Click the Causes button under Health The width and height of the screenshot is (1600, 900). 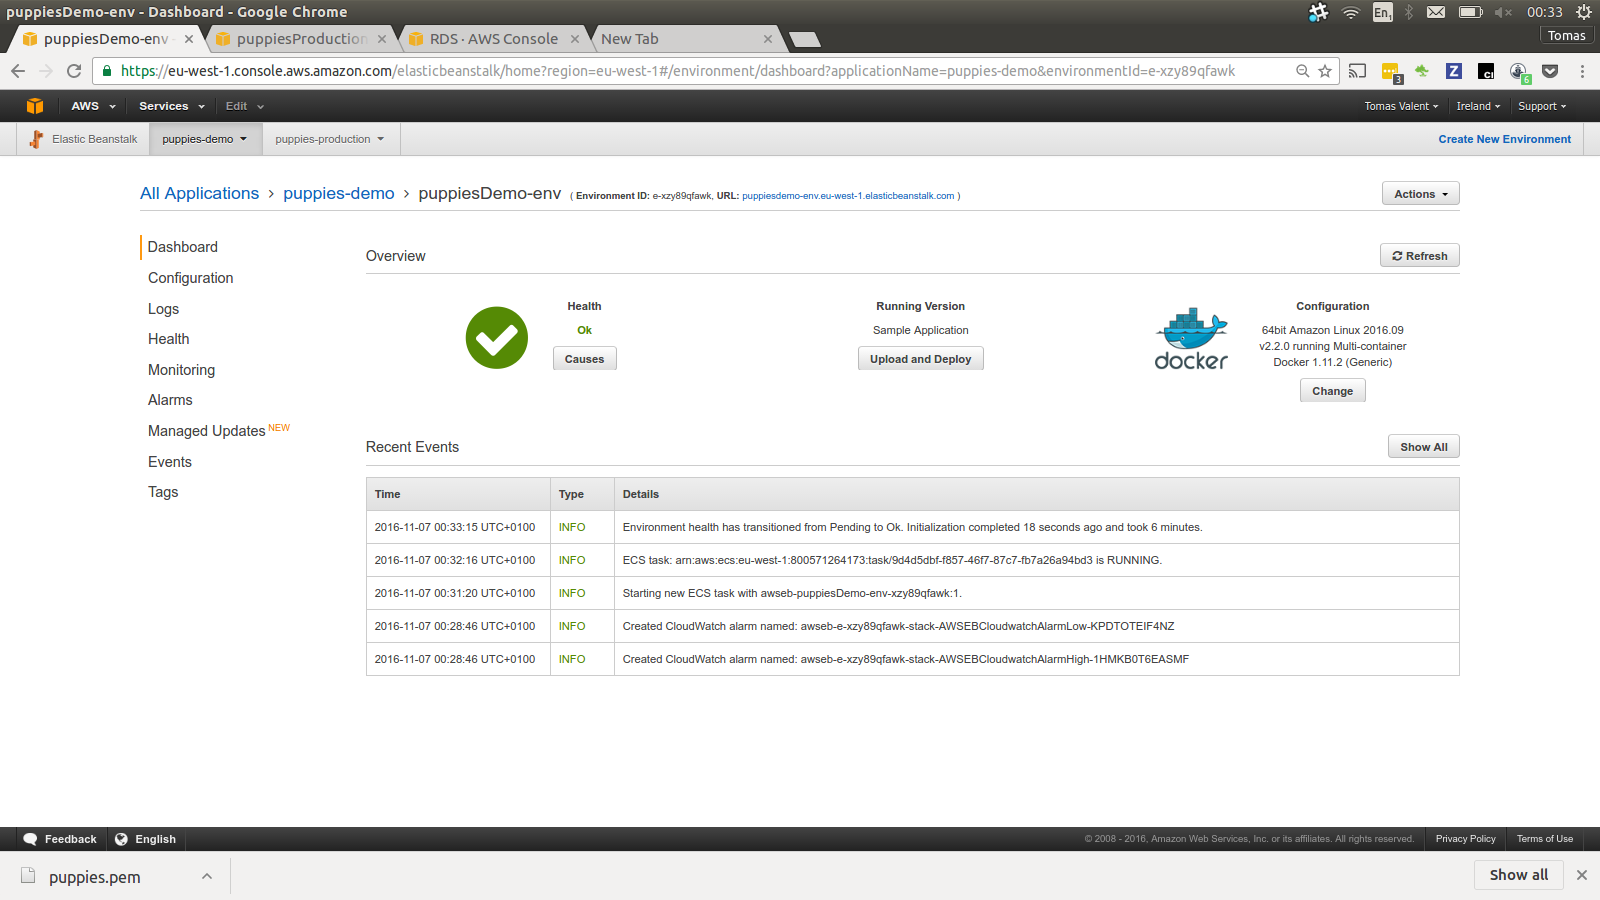[584, 359]
